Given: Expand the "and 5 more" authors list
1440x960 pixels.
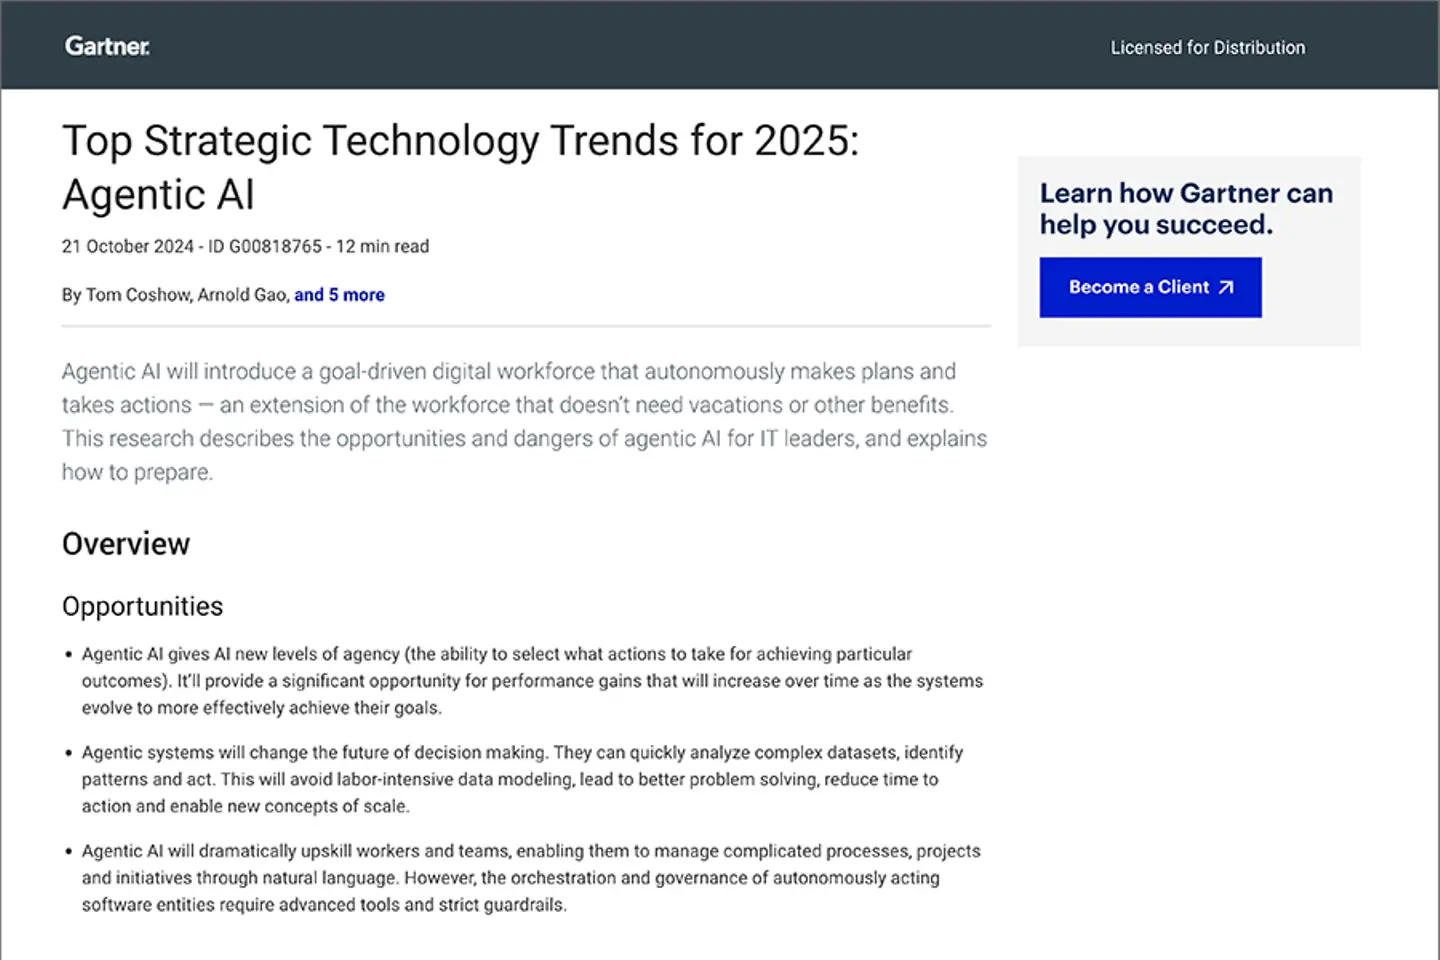Looking at the screenshot, I should point(339,294).
